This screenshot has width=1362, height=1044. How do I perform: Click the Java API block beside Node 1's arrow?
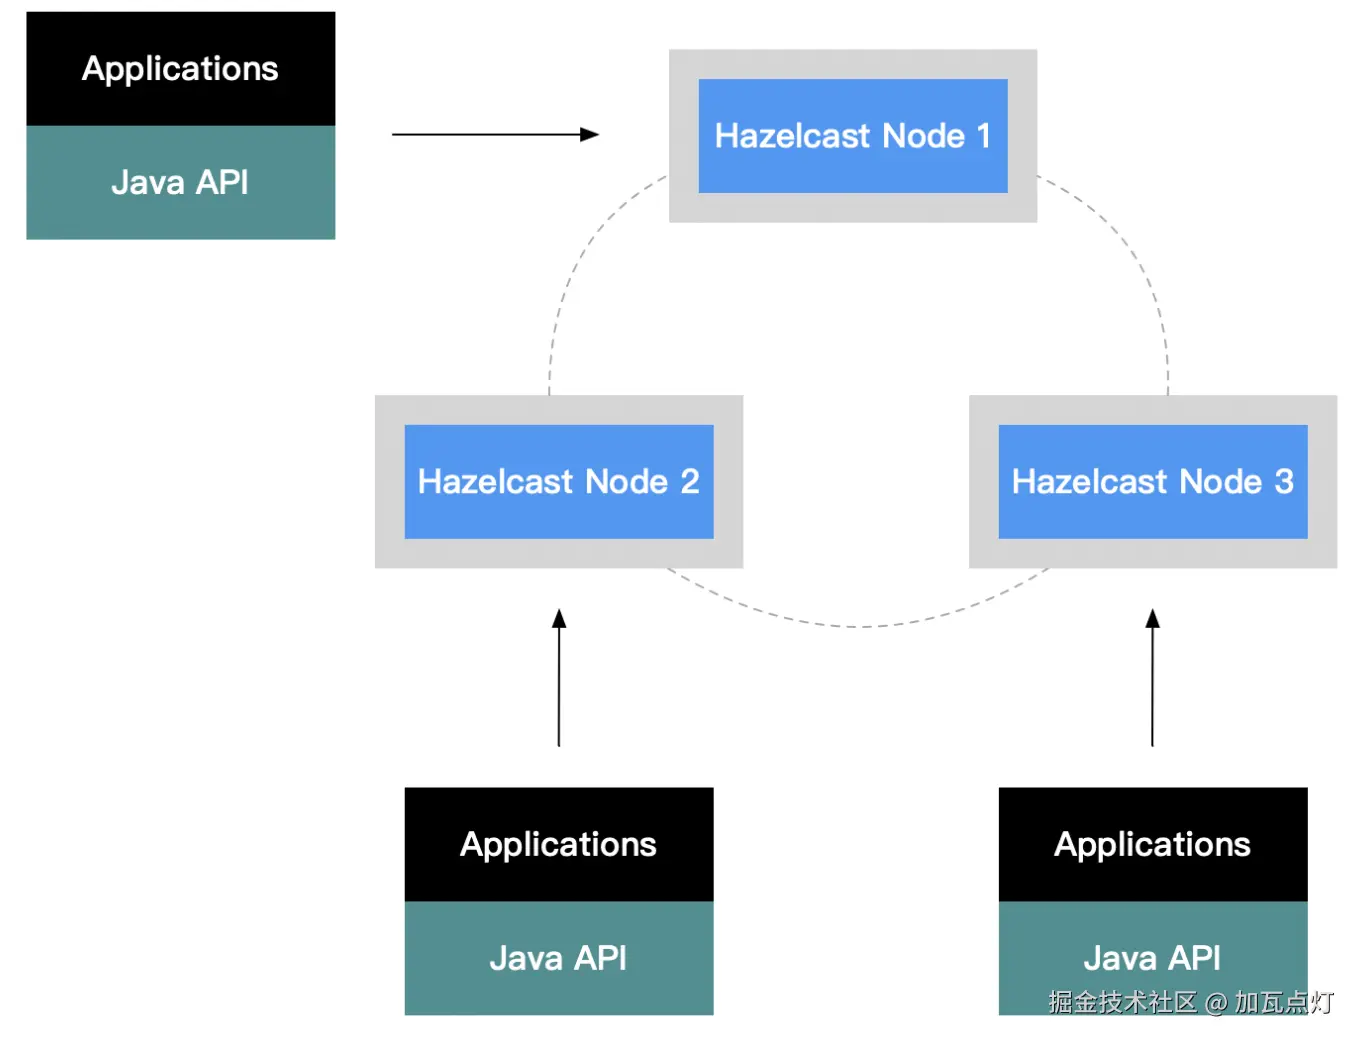coord(181,183)
